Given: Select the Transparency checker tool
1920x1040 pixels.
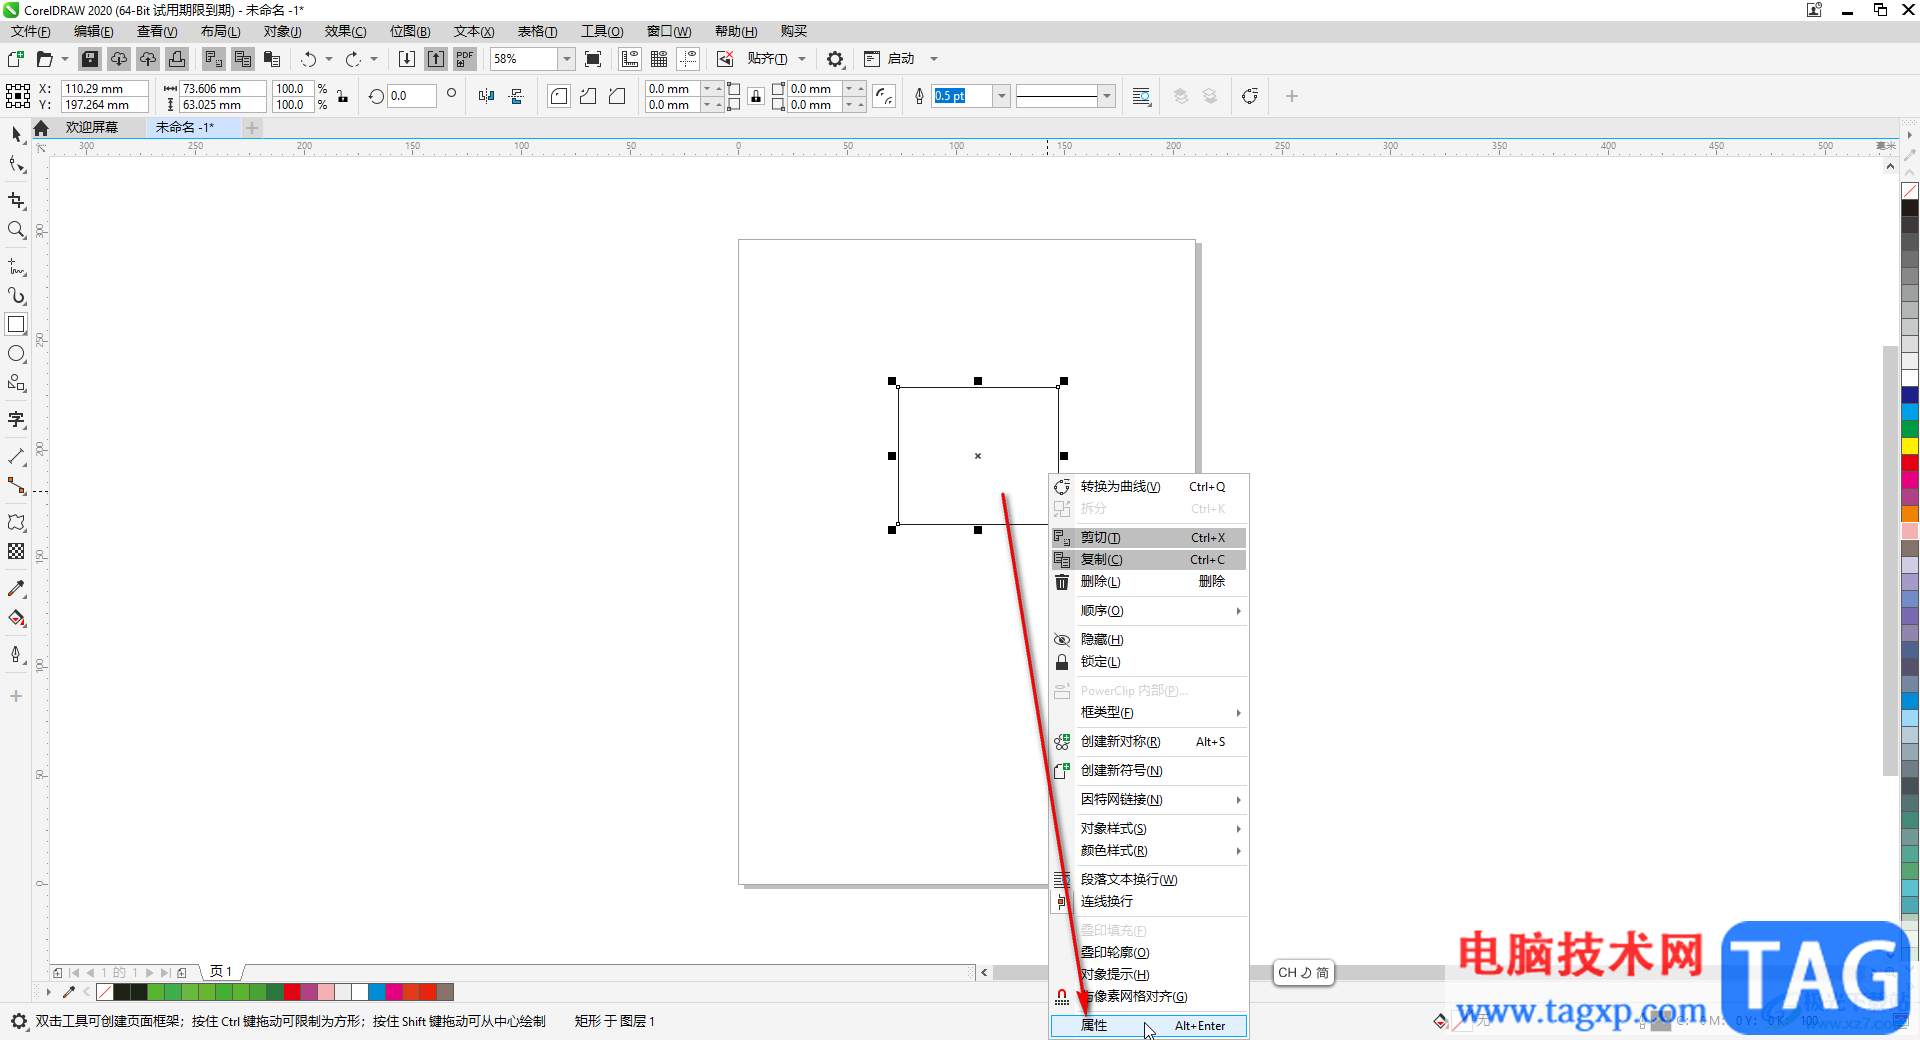Looking at the screenshot, I should point(16,551).
